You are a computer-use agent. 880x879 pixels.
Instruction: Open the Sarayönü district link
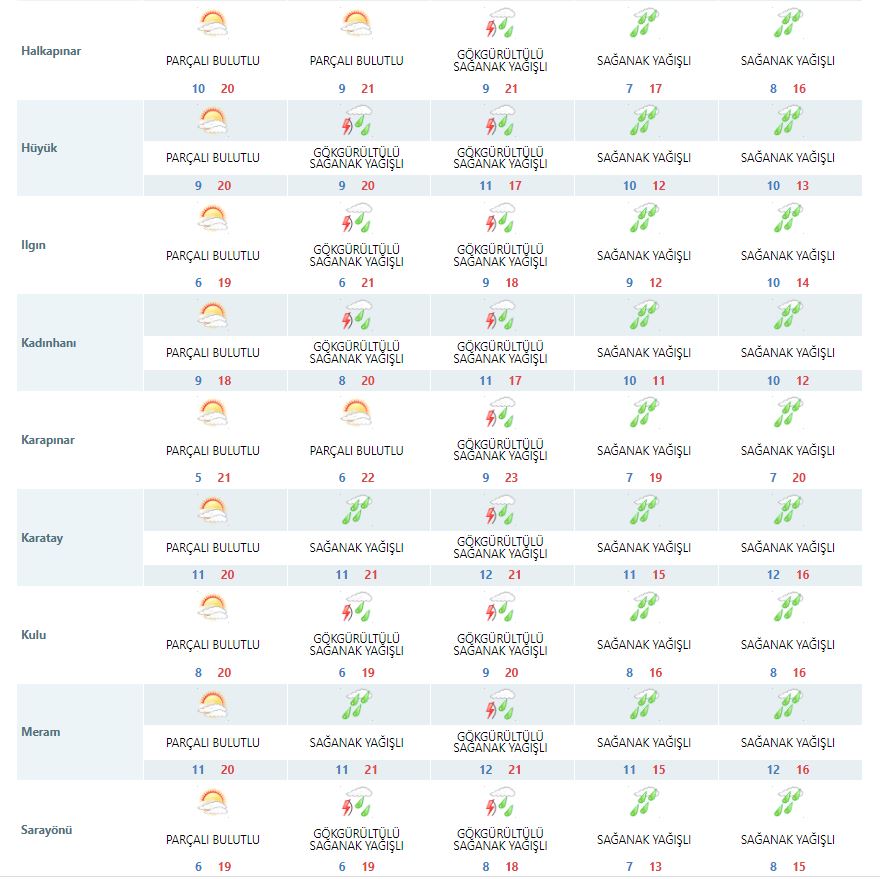pos(47,830)
